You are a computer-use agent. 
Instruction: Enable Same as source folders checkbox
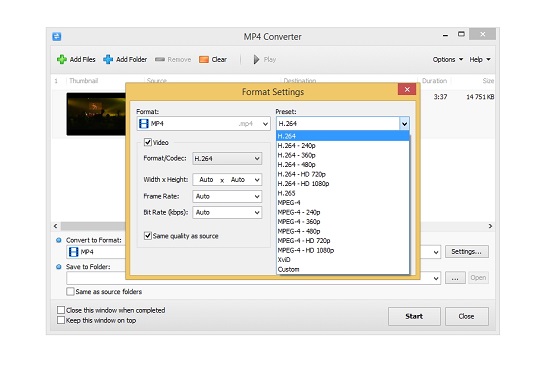point(71,291)
